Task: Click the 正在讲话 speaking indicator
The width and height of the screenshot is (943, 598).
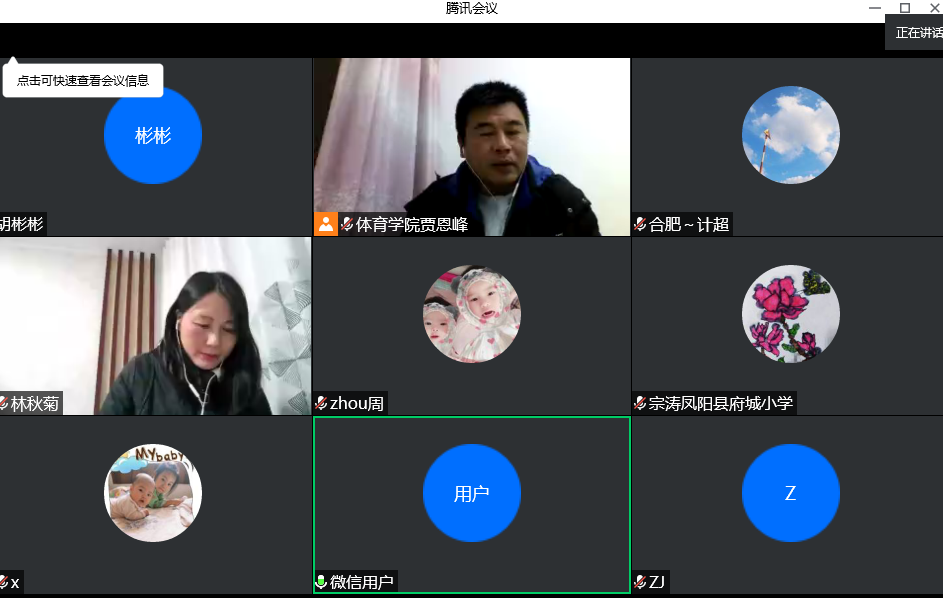Action: point(917,32)
